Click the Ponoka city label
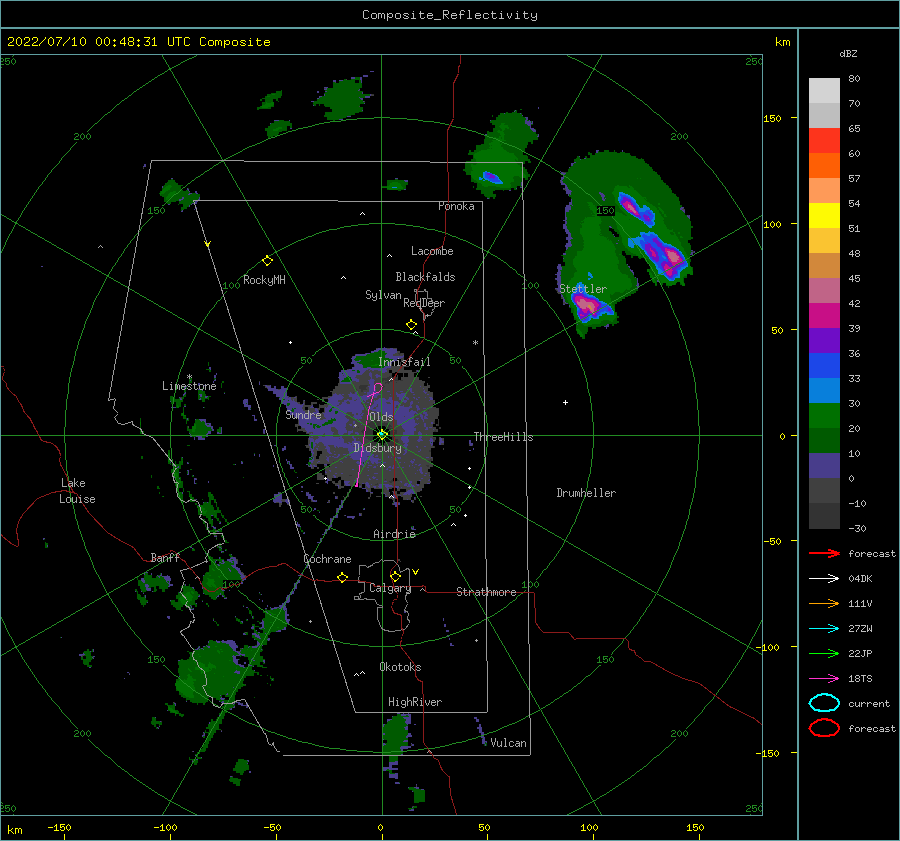Viewport: 900px width, 841px height. tap(456, 206)
